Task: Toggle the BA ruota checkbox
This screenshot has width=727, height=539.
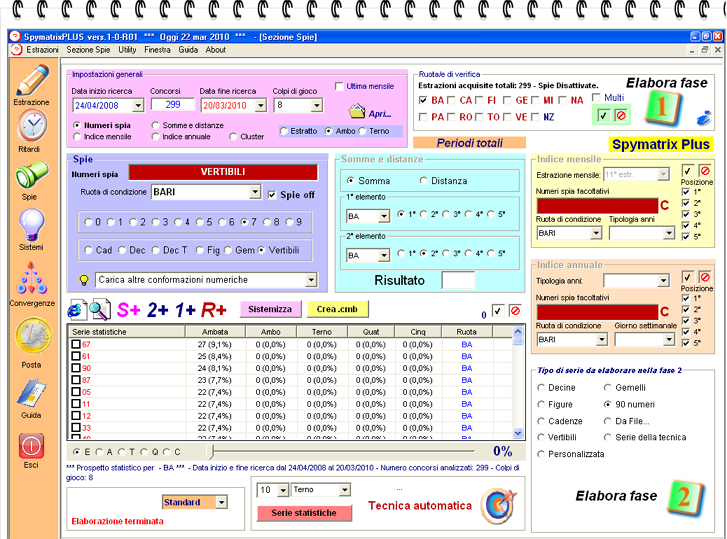Action: click(423, 100)
